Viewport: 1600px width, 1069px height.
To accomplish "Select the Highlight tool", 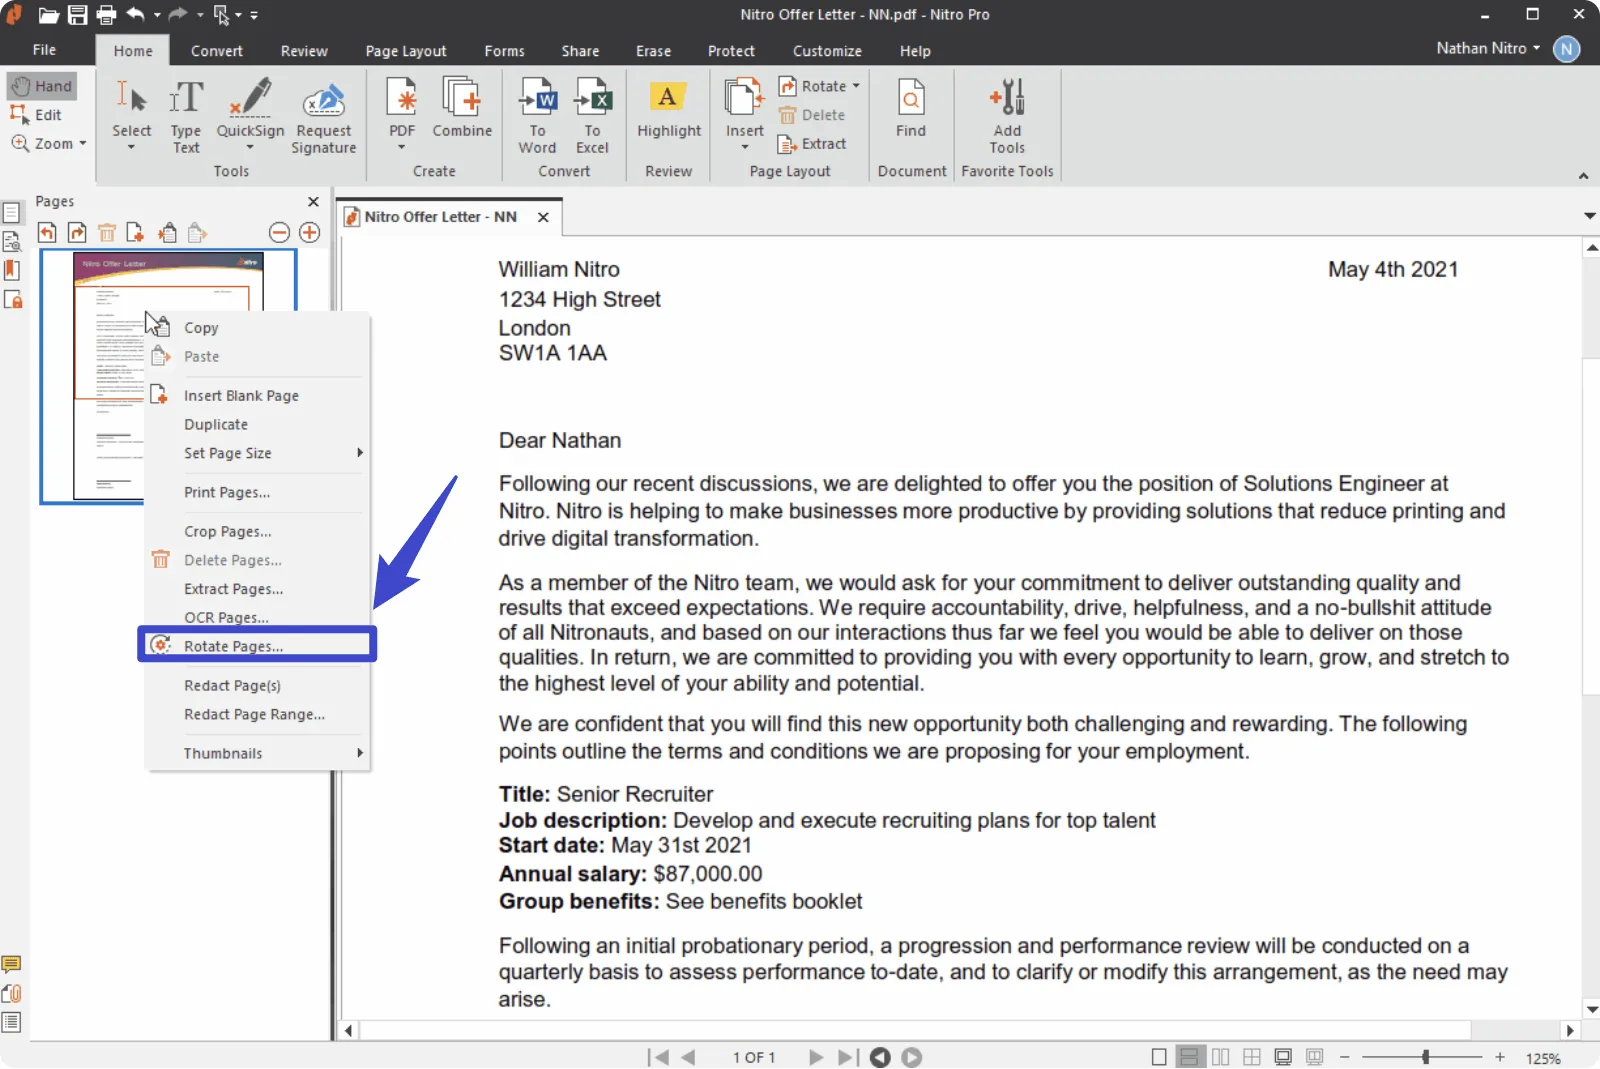I will [x=668, y=113].
